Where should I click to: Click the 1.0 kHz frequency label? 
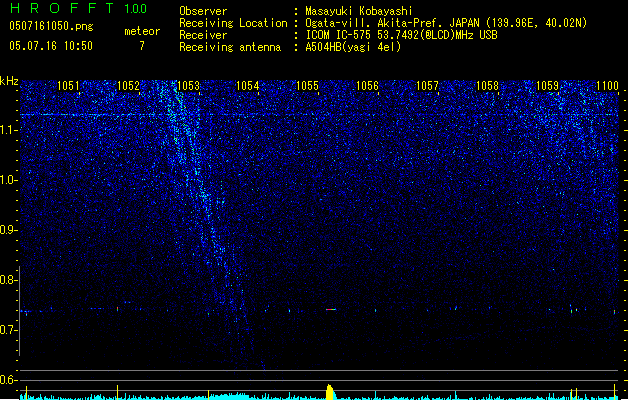(x=8, y=180)
